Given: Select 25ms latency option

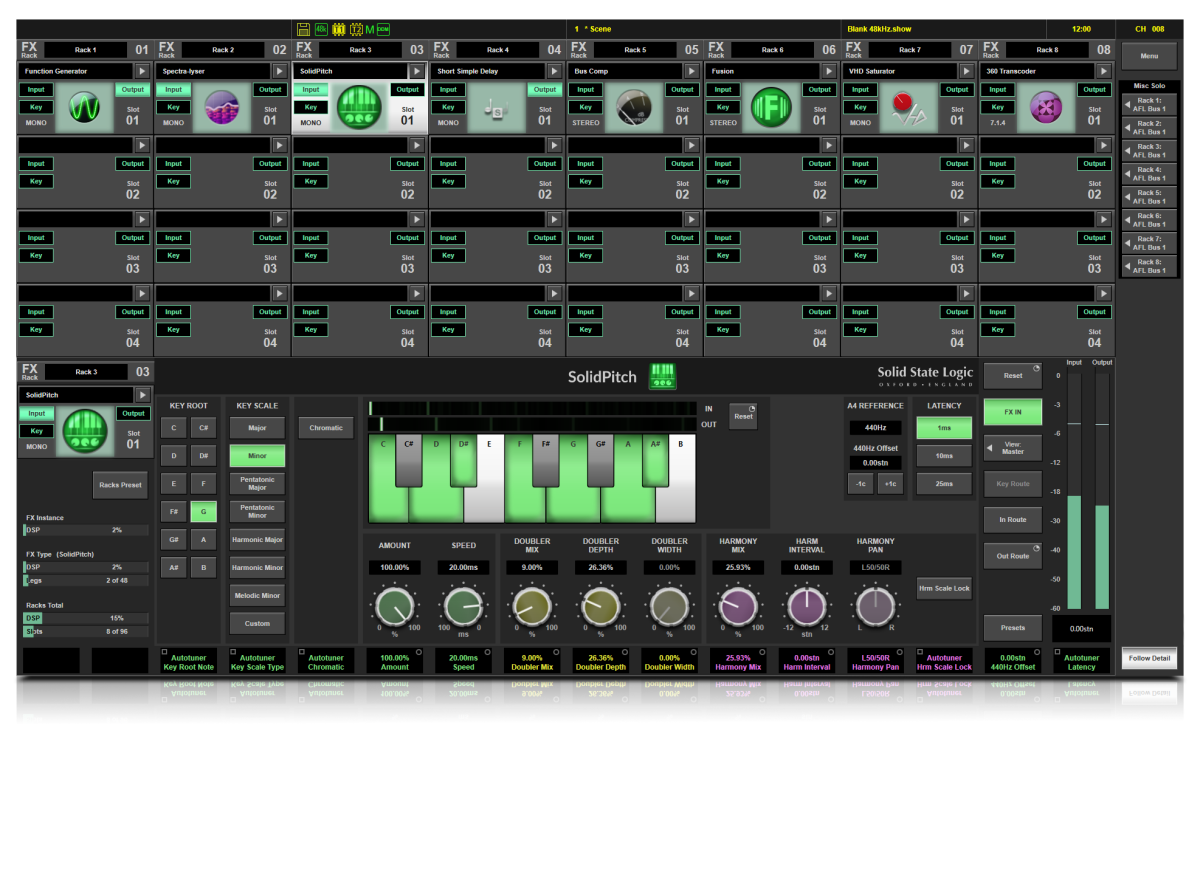Looking at the screenshot, I should pos(944,483).
